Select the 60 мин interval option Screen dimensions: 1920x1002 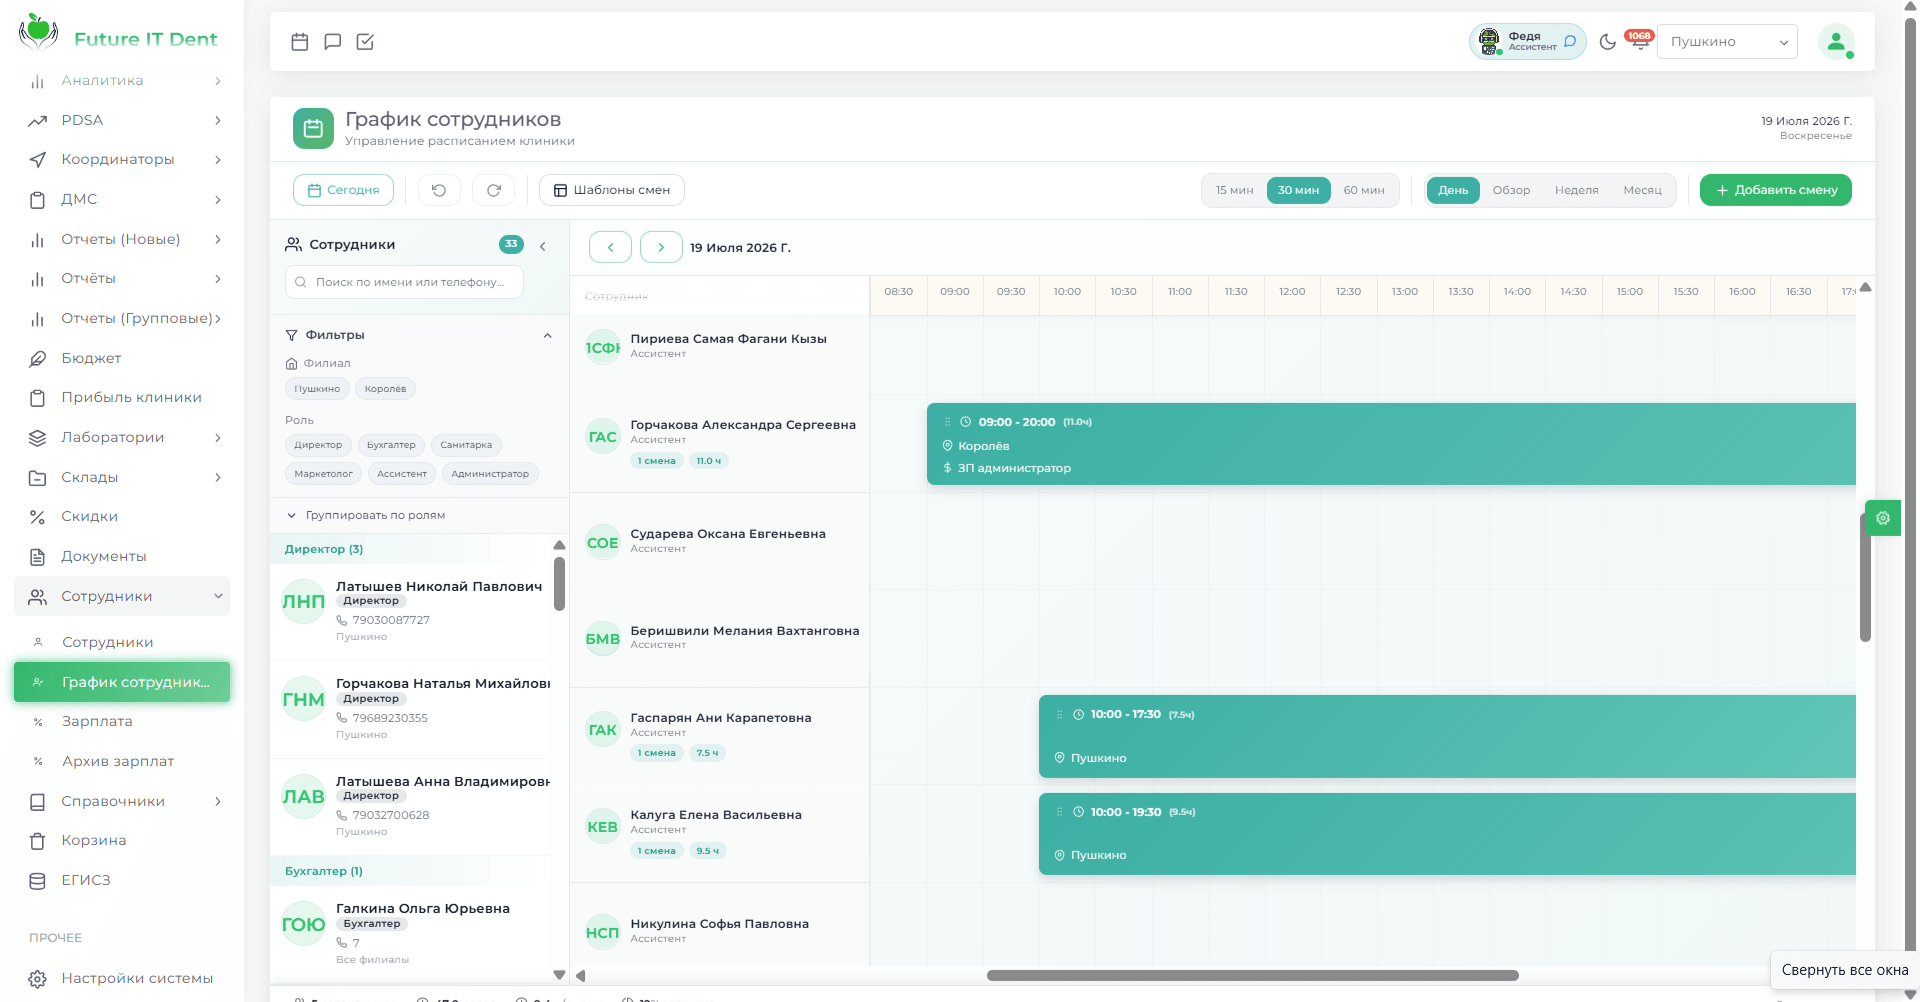point(1364,190)
